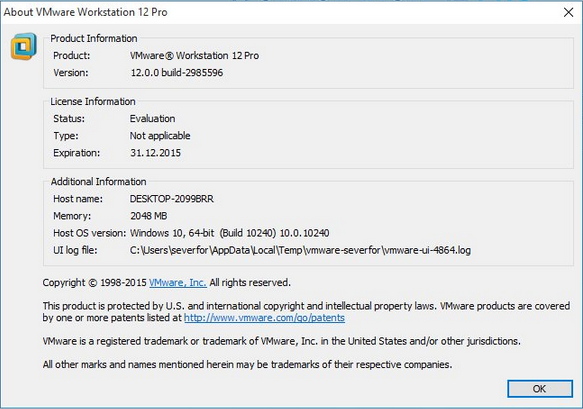Image resolution: width=583 pixels, height=409 pixels.
Task: Click the VMware Workstation logo icon
Action: click(x=23, y=46)
